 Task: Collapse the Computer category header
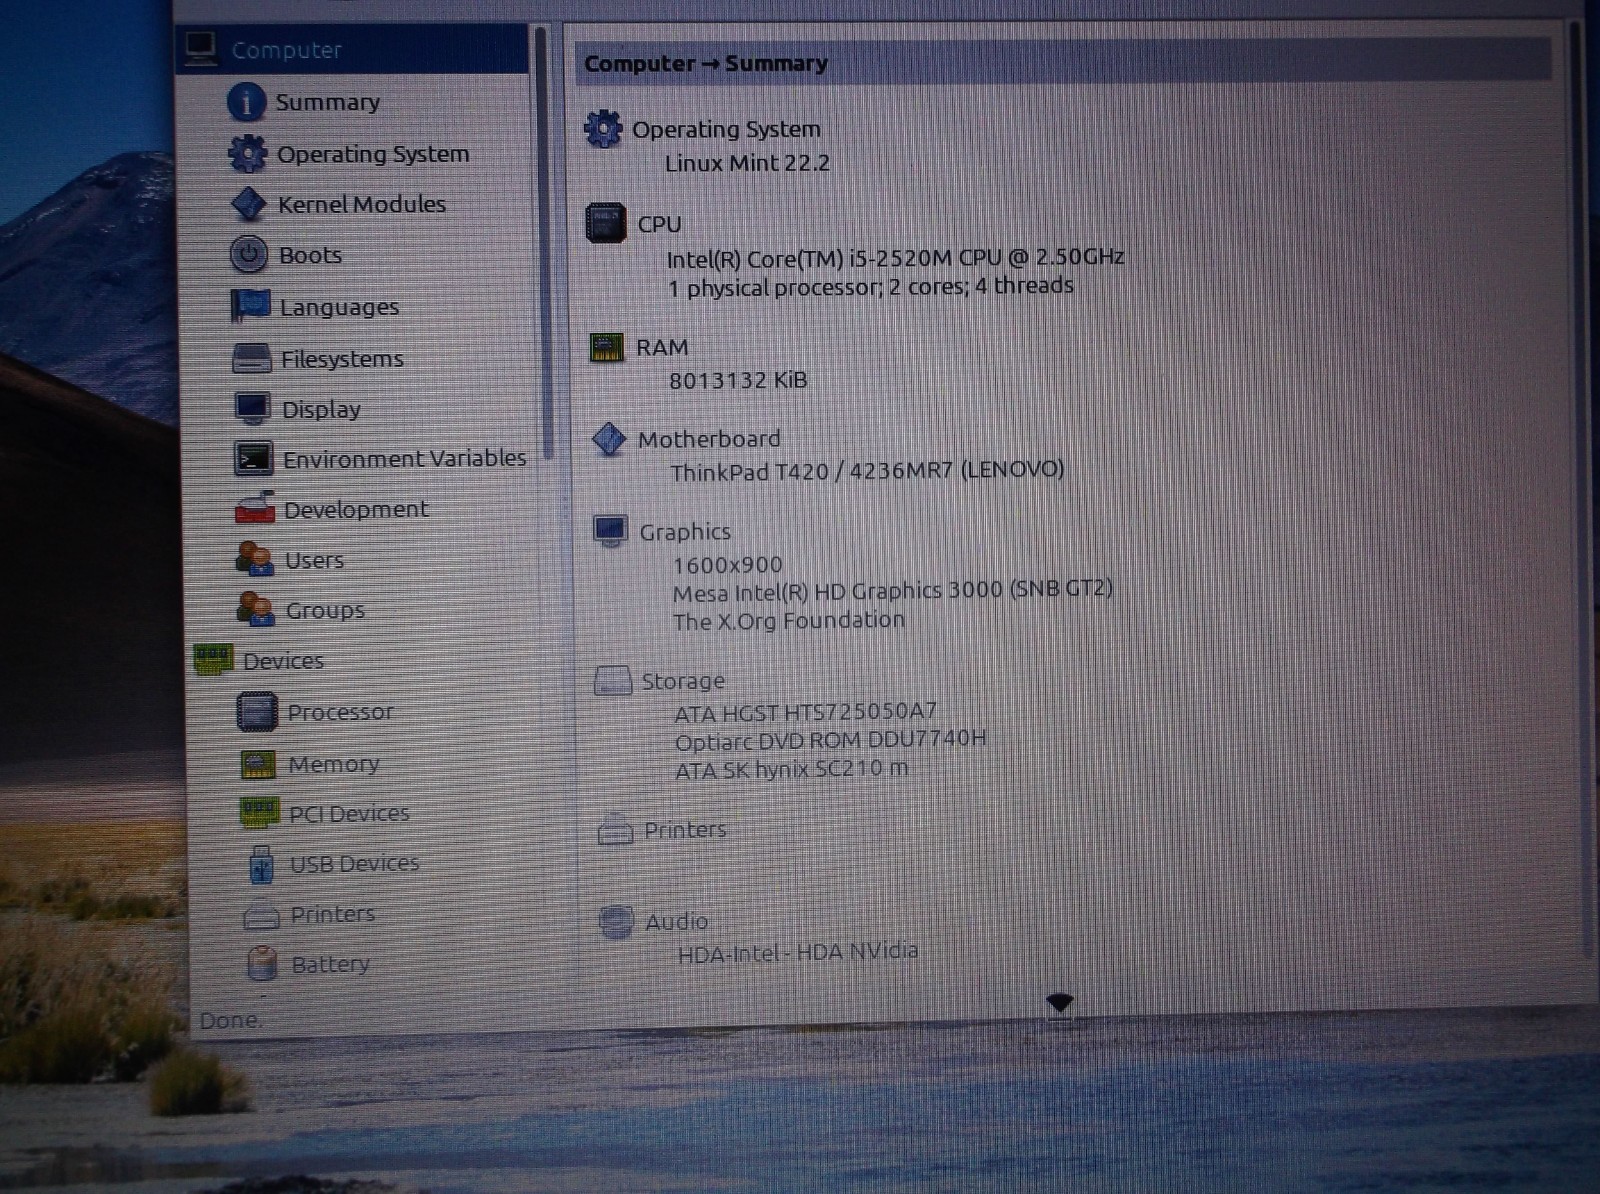coord(286,50)
